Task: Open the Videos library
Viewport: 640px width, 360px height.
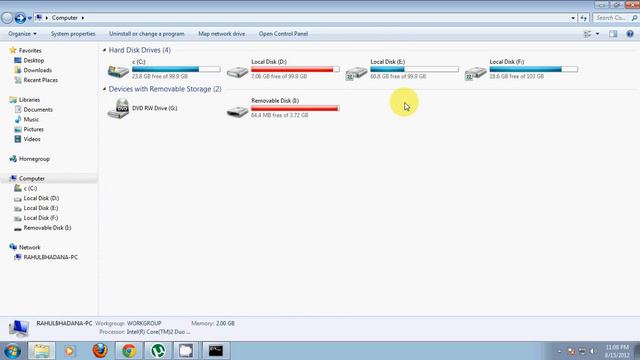Action: (x=32, y=139)
